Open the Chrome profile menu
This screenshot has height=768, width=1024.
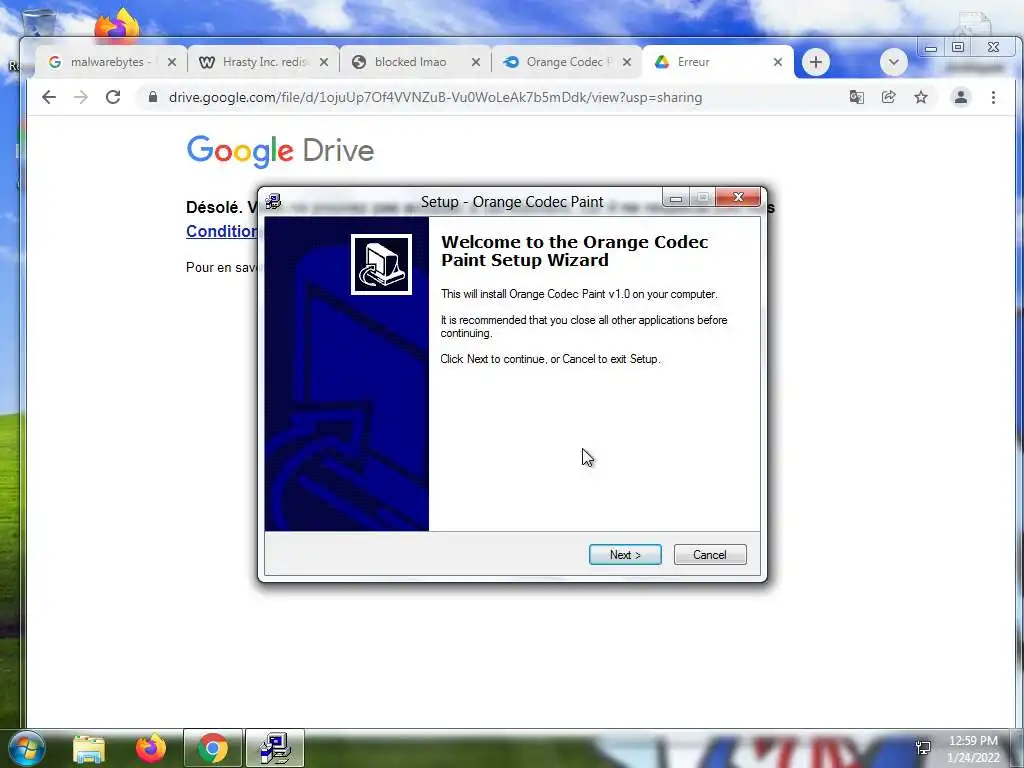961,97
